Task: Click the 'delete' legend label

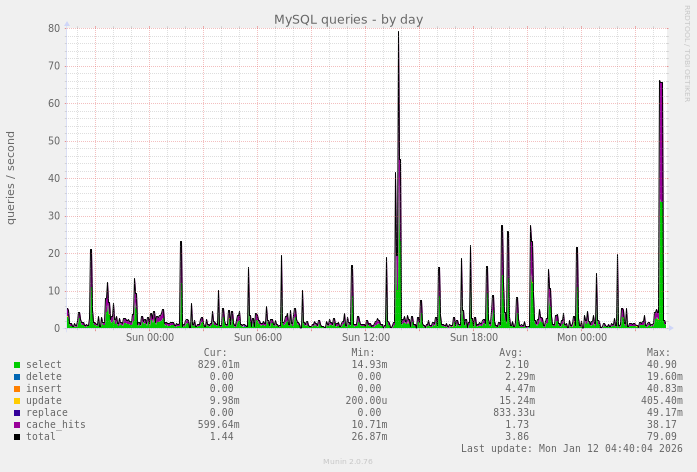Action: click(44, 376)
